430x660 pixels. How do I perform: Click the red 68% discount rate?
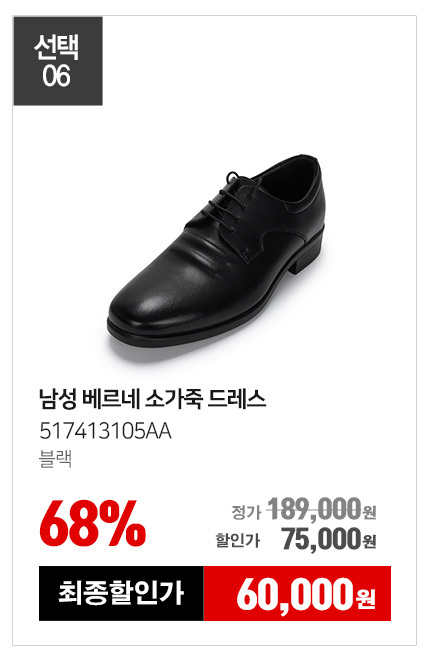coord(93,523)
